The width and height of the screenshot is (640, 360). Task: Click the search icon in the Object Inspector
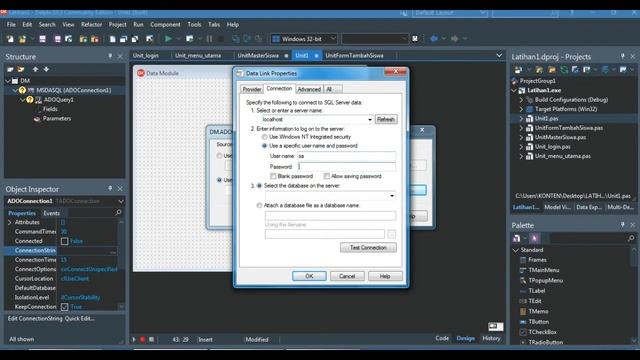(x=118, y=212)
